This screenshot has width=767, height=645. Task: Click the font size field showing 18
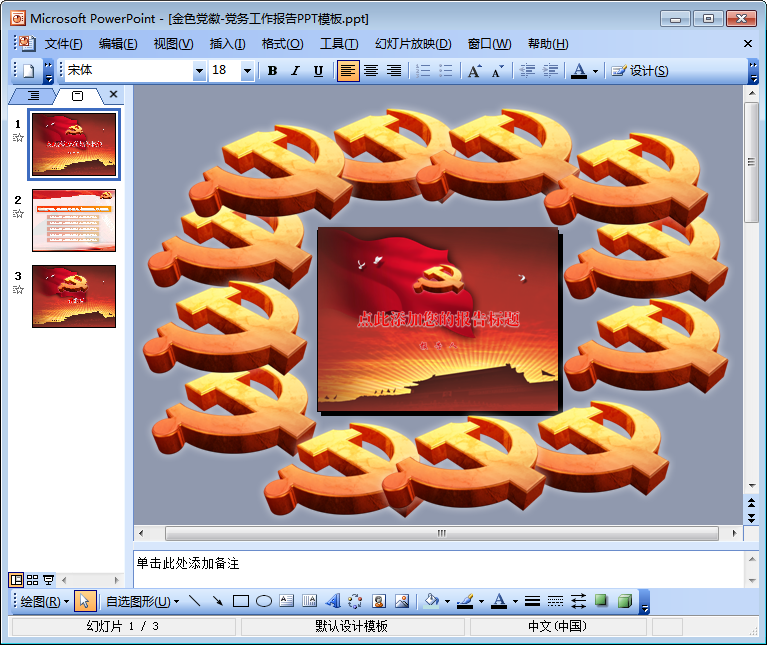pos(225,70)
